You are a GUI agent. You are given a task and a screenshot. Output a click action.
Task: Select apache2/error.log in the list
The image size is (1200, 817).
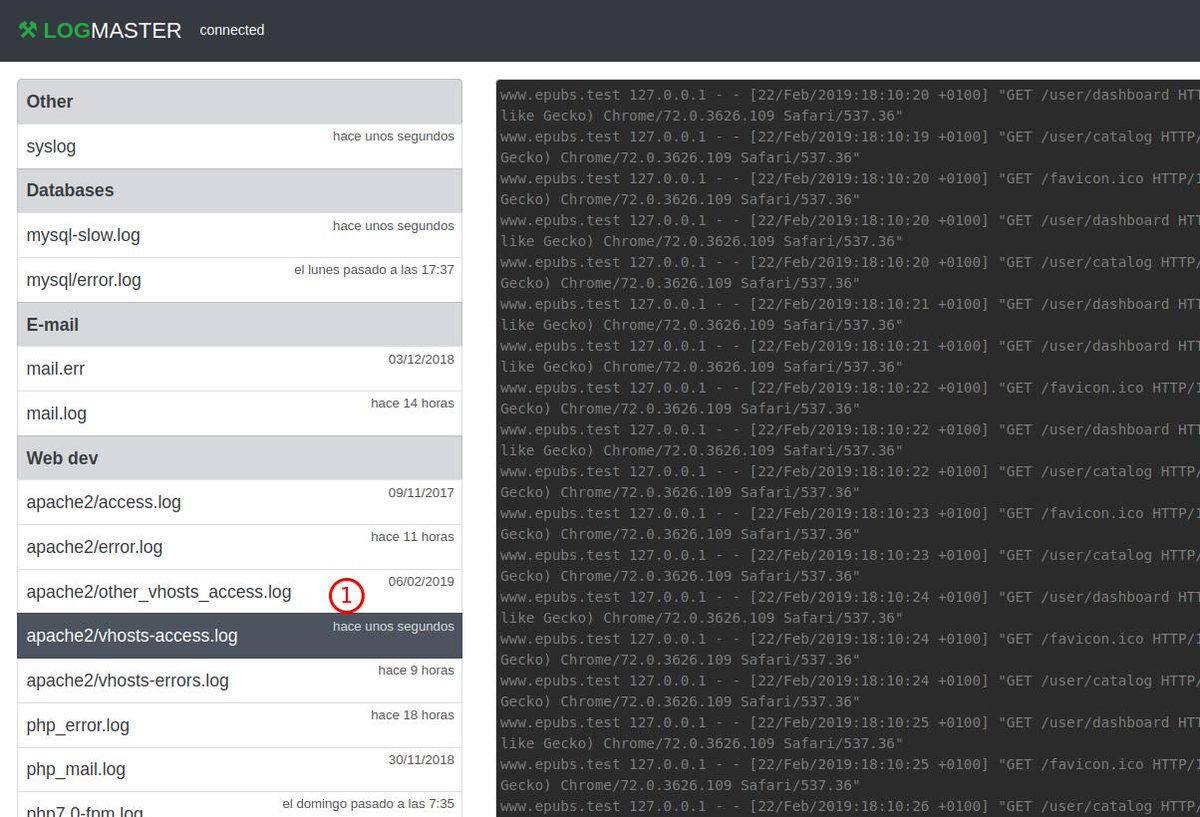click(x=240, y=547)
